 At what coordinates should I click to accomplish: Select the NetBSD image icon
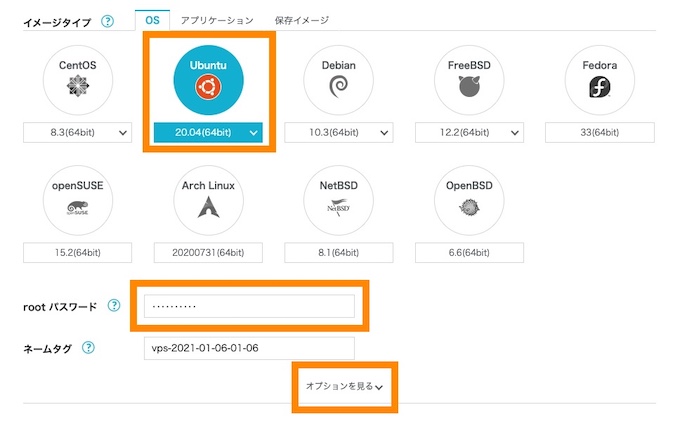pos(339,200)
